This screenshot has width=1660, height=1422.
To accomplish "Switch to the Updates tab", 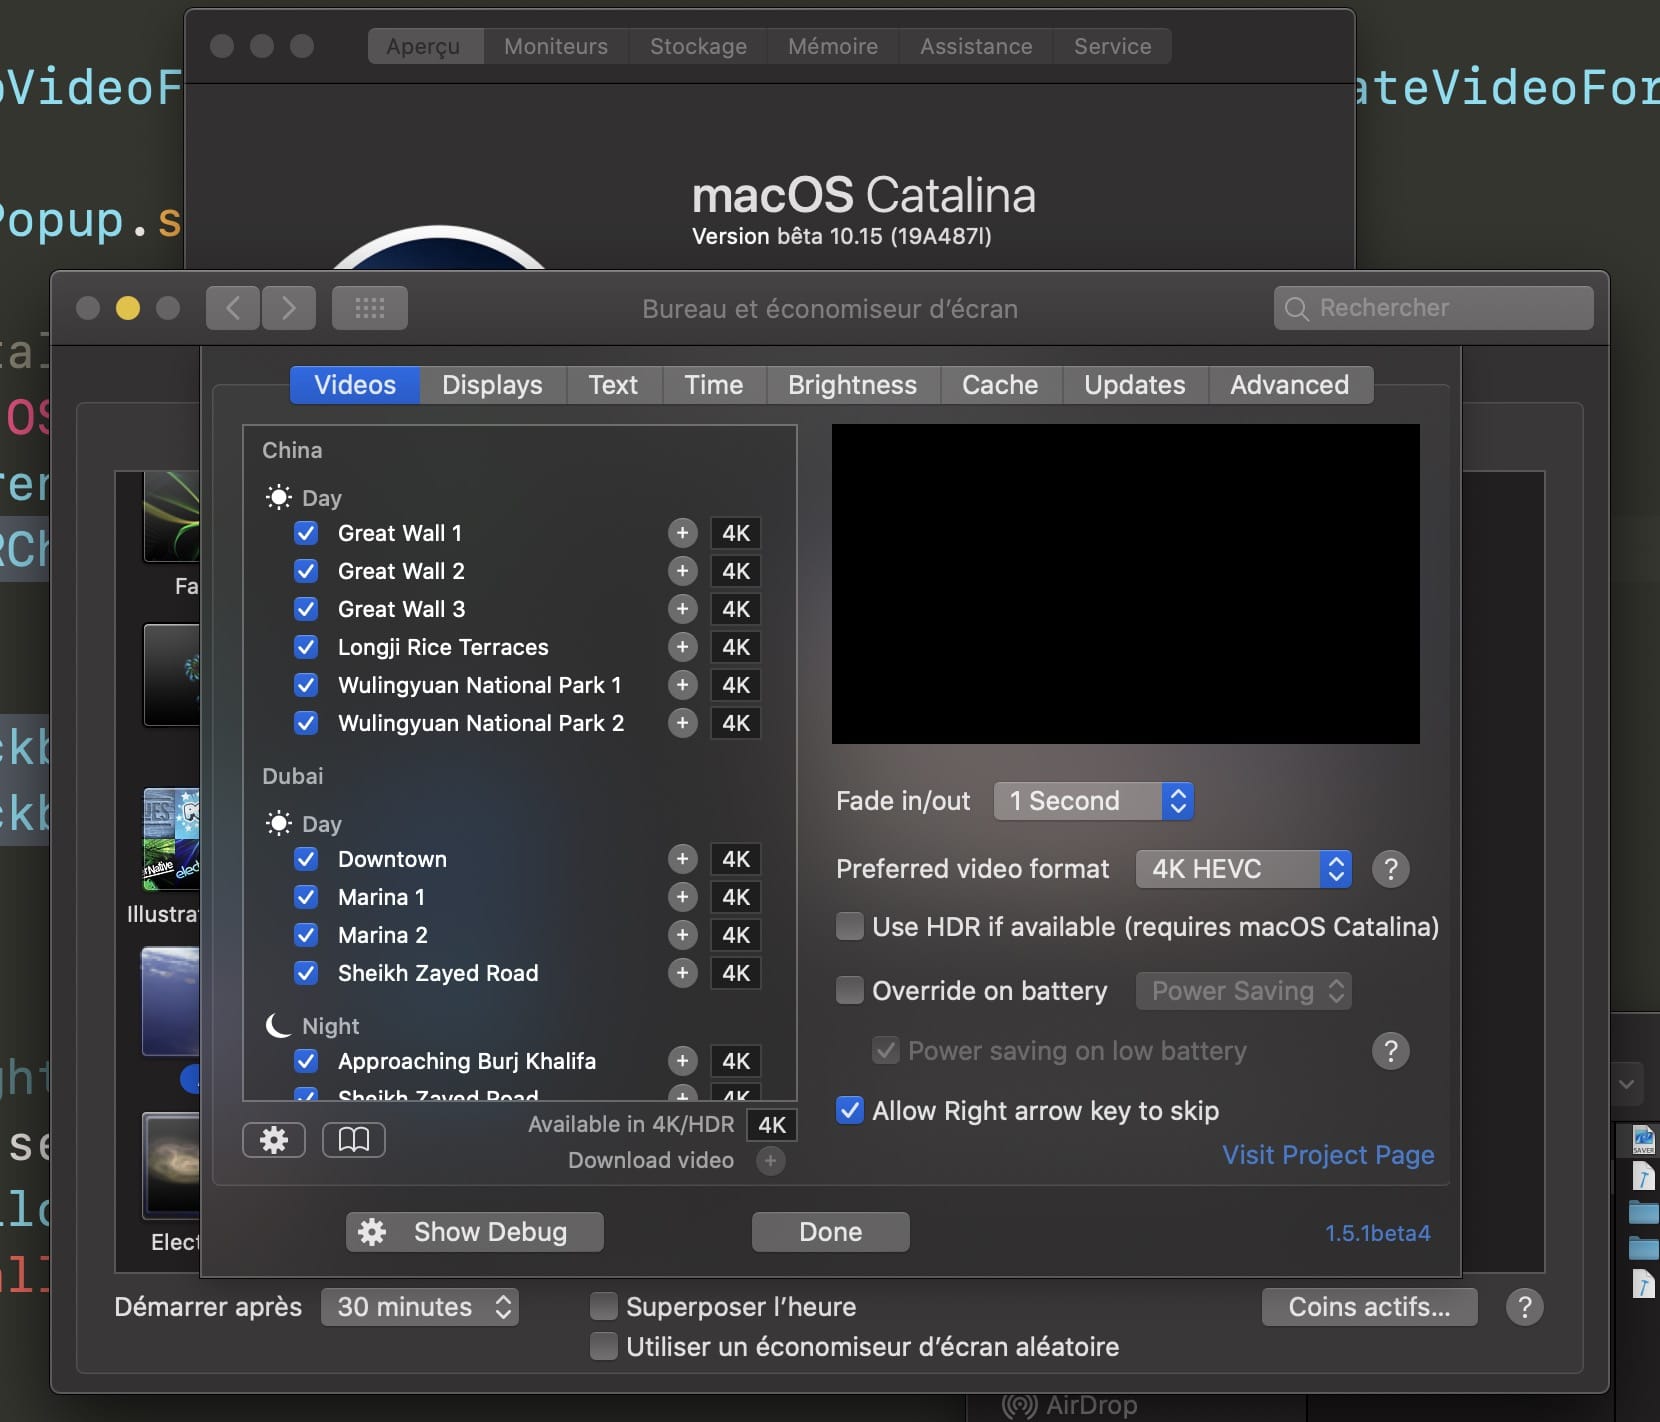I will click(x=1135, y=385).
